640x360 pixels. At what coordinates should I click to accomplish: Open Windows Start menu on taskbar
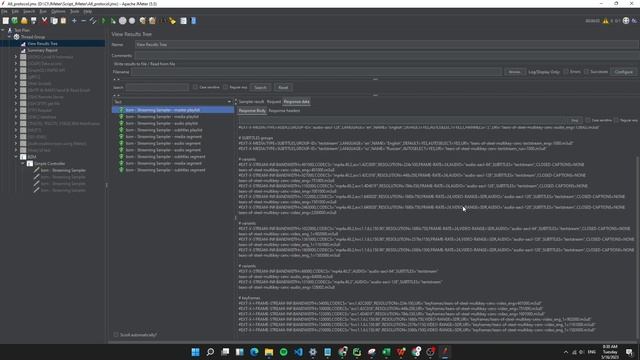[196, 352]
